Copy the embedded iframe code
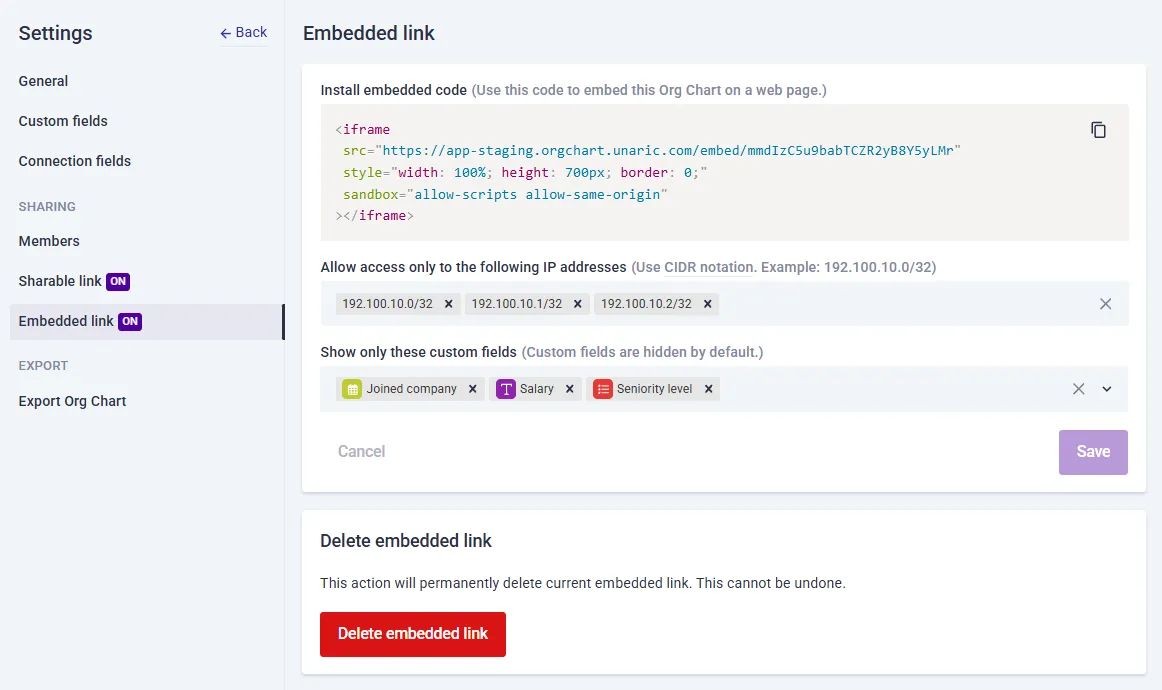 click(1098, 130)
